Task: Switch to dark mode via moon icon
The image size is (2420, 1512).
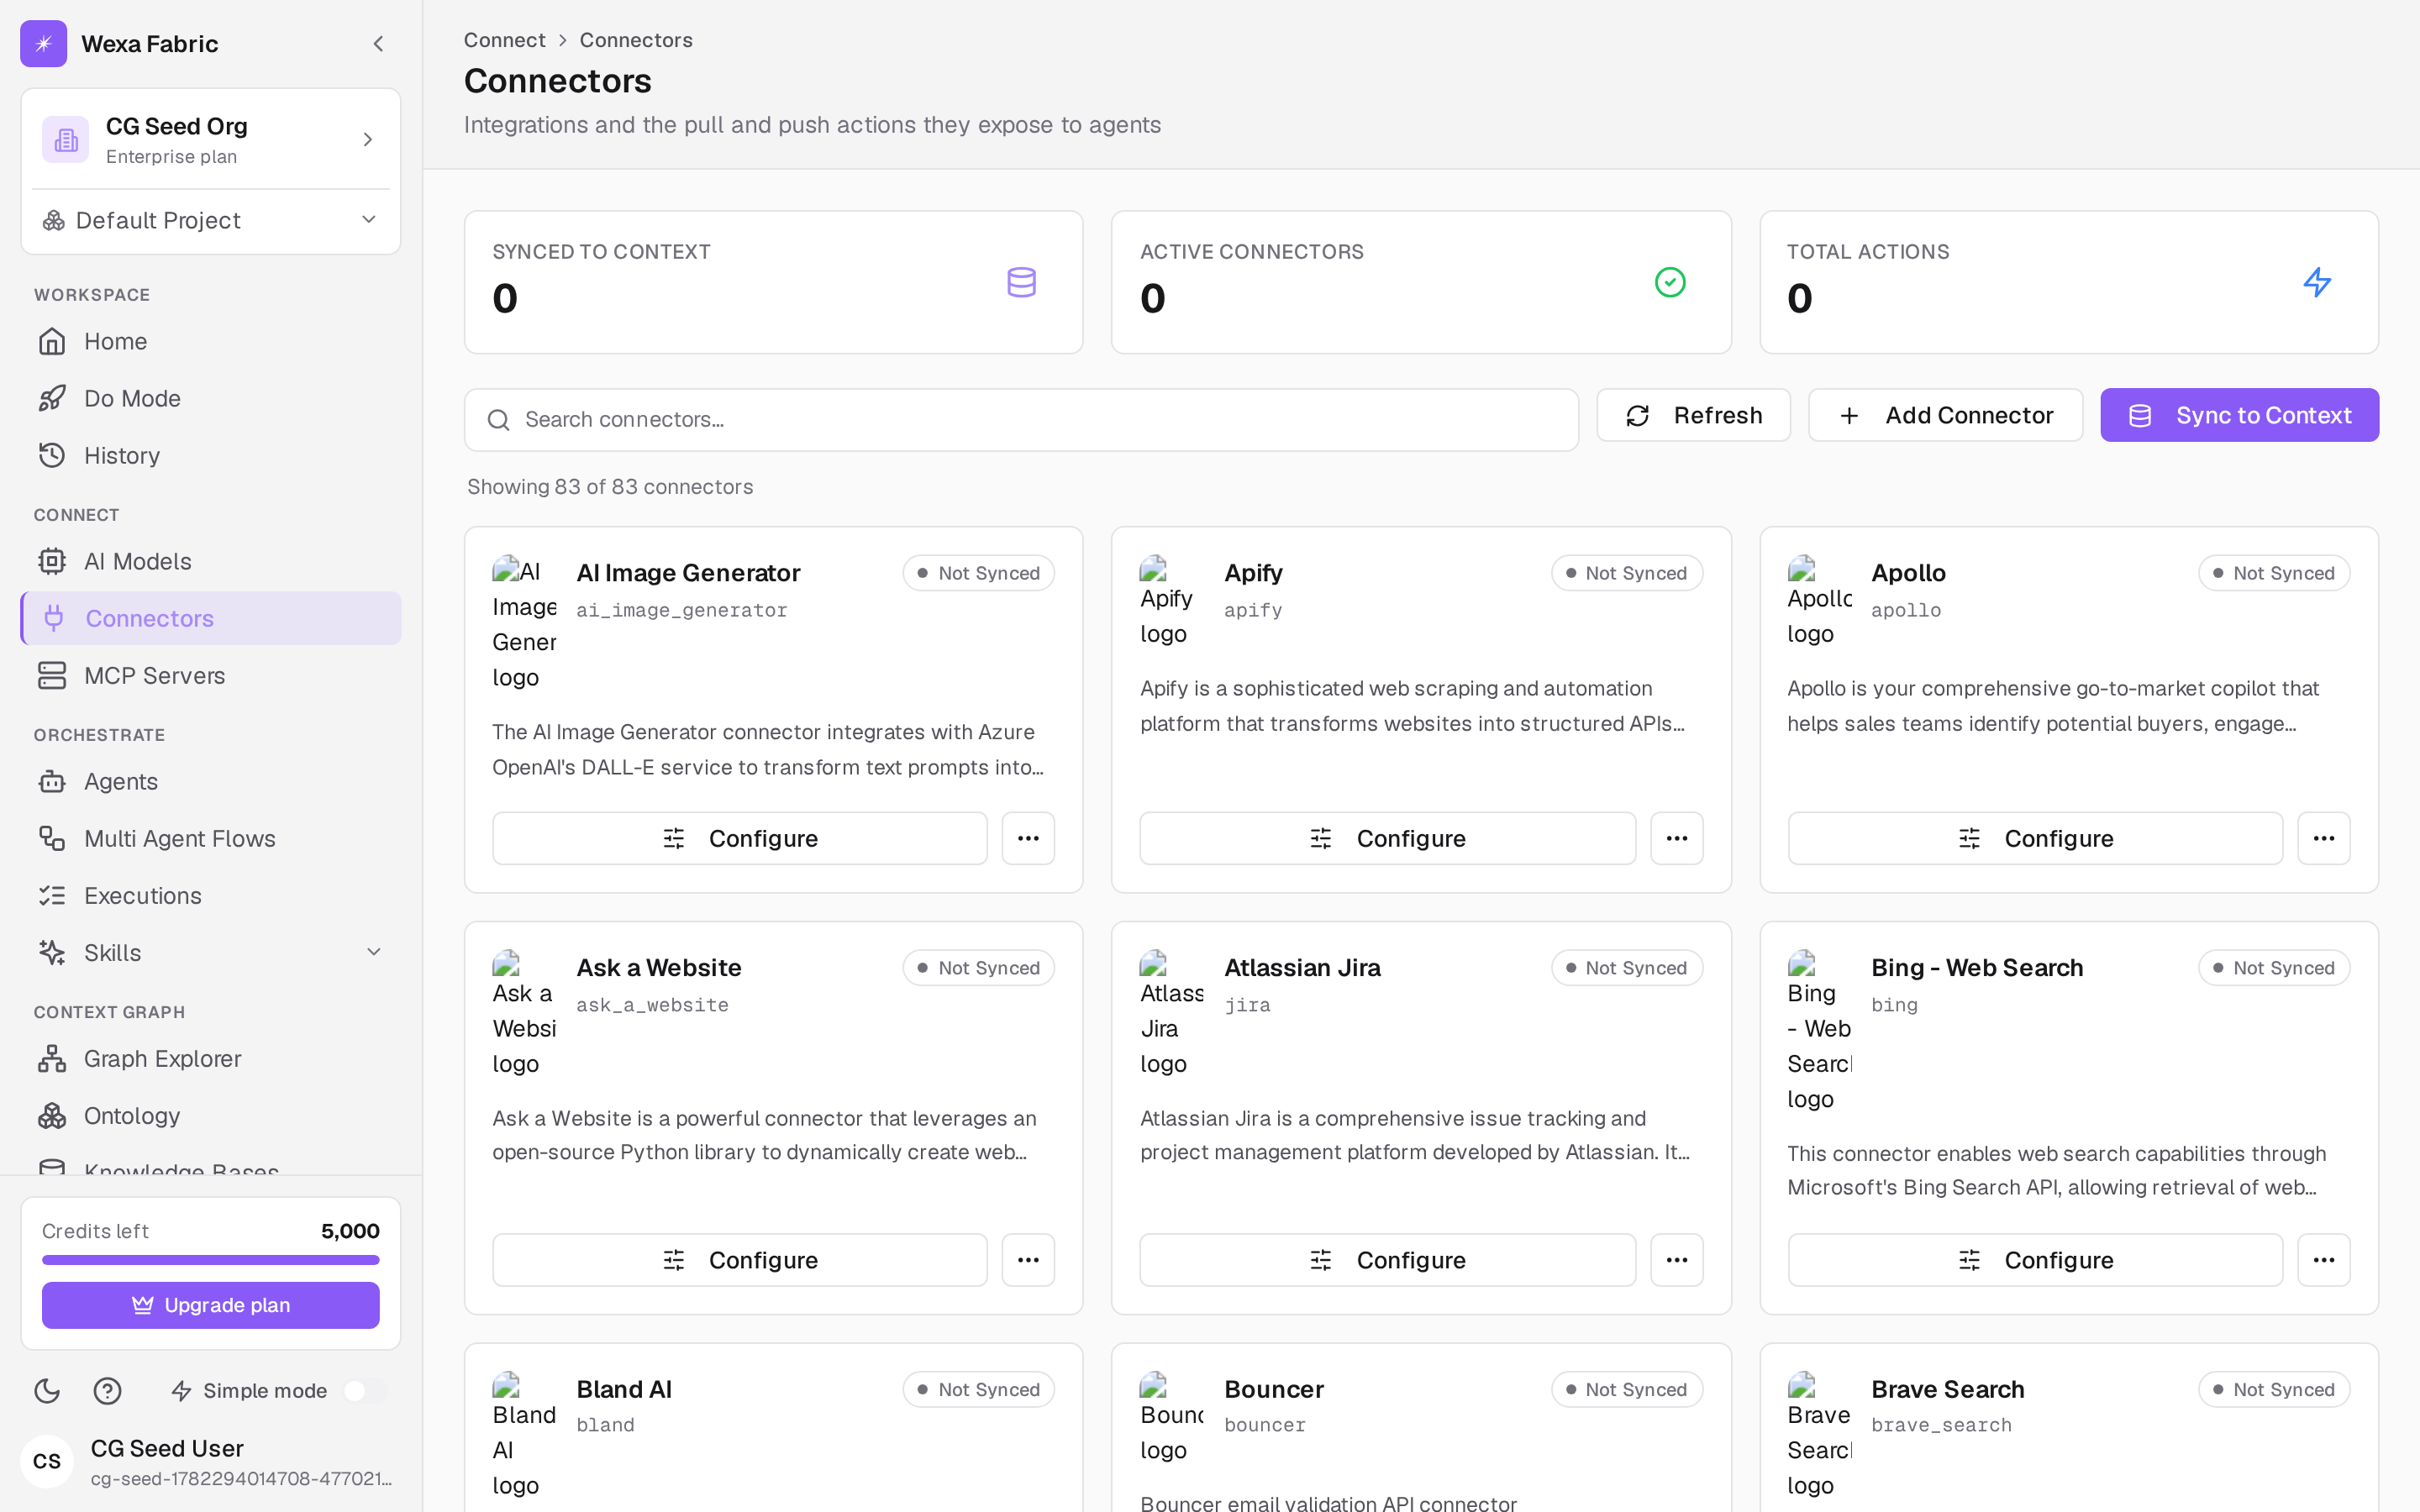Action: click(47, 1390)
